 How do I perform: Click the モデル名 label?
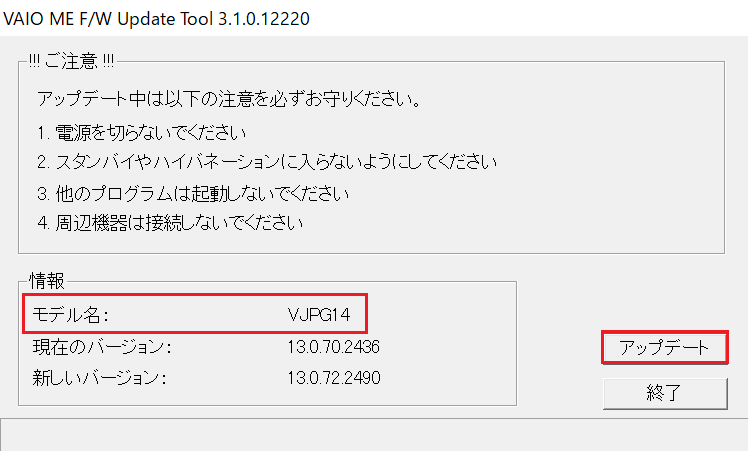(71, 315)
